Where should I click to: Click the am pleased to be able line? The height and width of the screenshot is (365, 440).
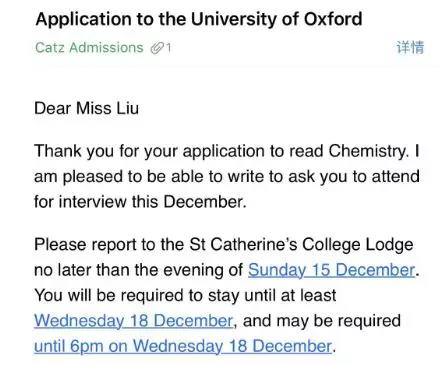click(227, 177)
